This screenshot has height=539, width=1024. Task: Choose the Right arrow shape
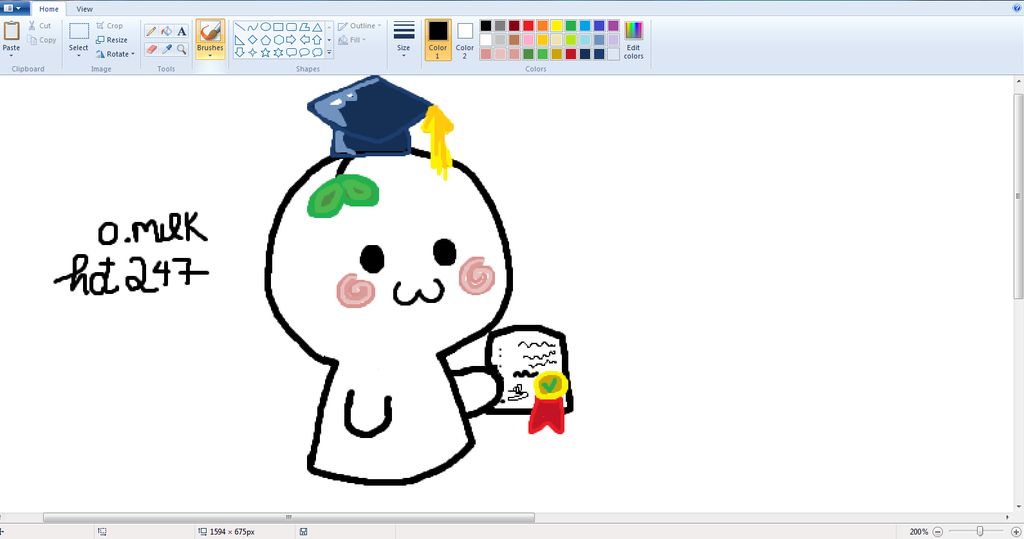coord(291,40)
